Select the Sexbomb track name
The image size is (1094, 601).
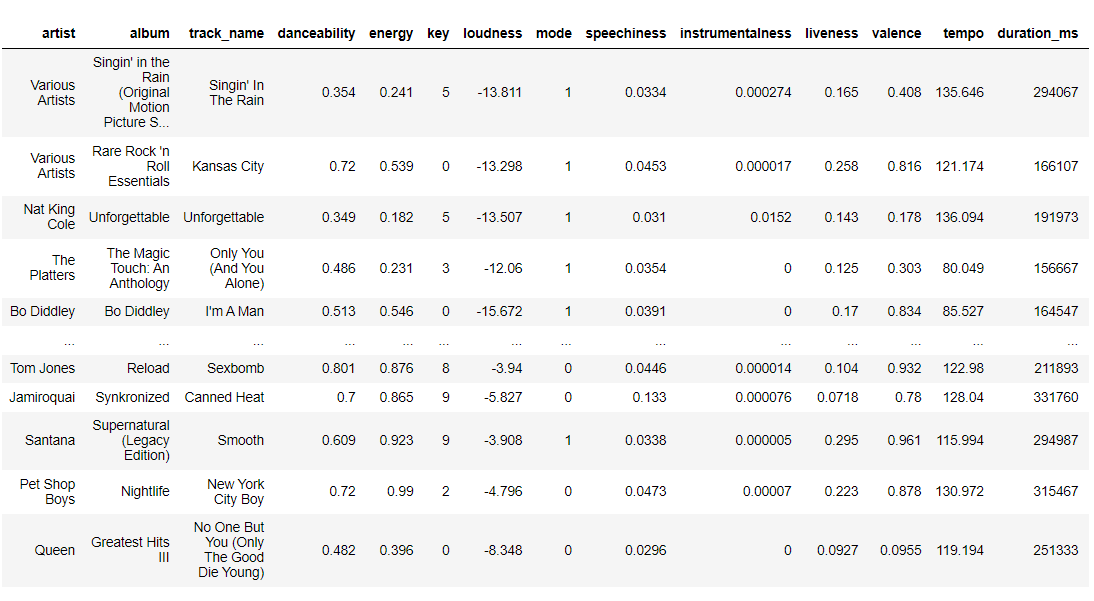[x=236, y=368]
